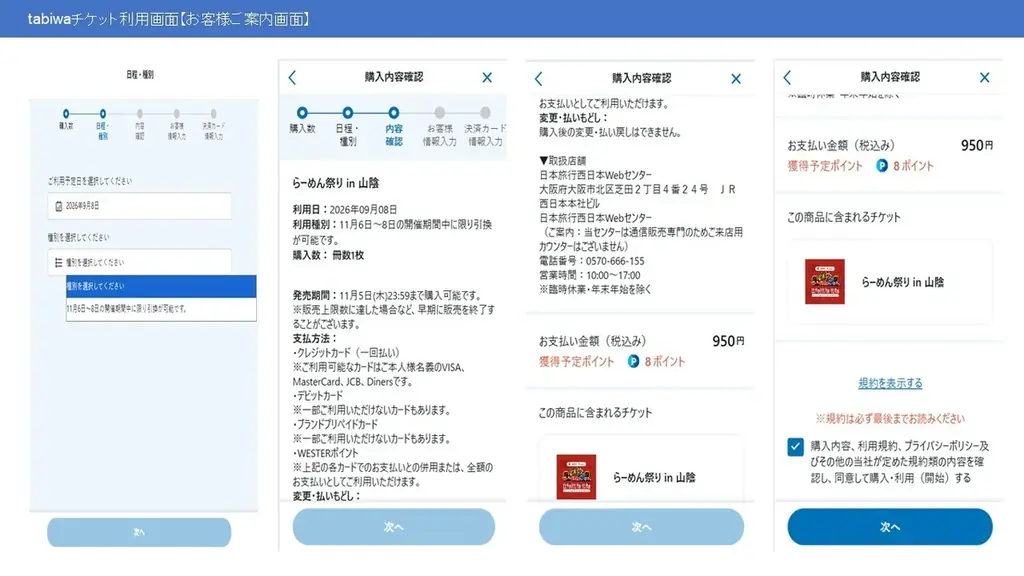1024x576 pixels.
Task: Click the 営業時間：10:00～17:00 line
Action: [x=590, y=276]
